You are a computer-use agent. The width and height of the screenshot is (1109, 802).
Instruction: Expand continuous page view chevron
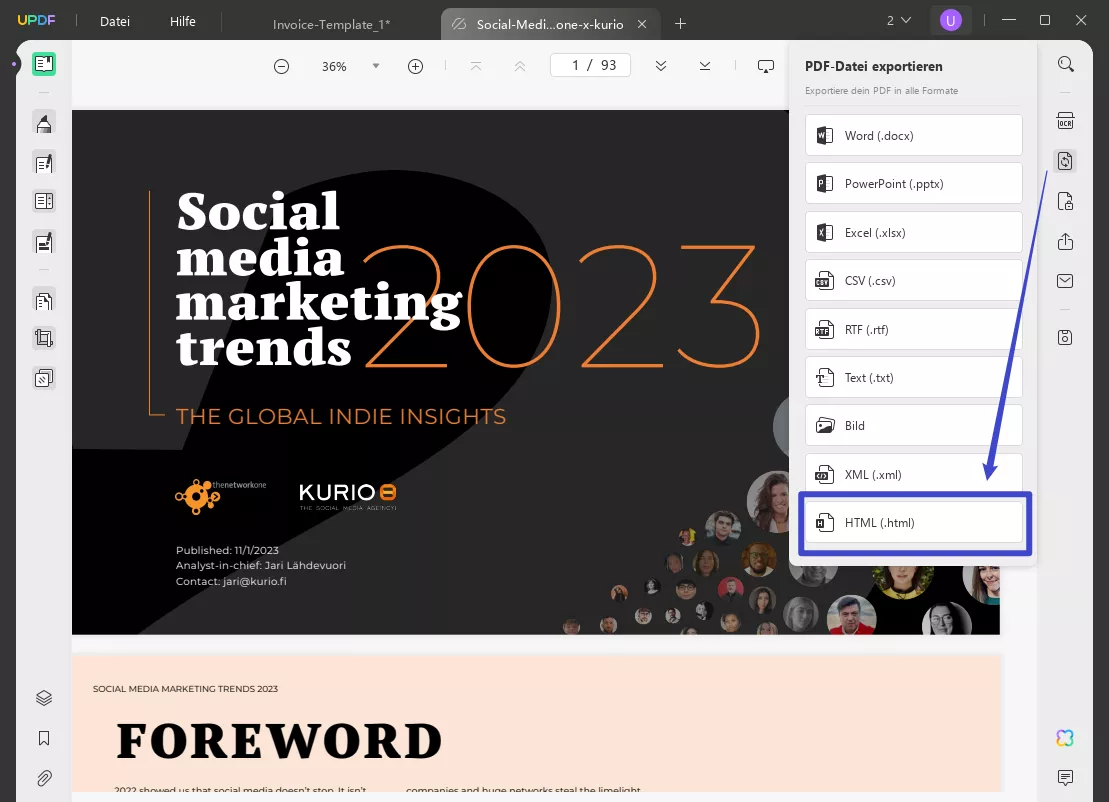[660, 66]
